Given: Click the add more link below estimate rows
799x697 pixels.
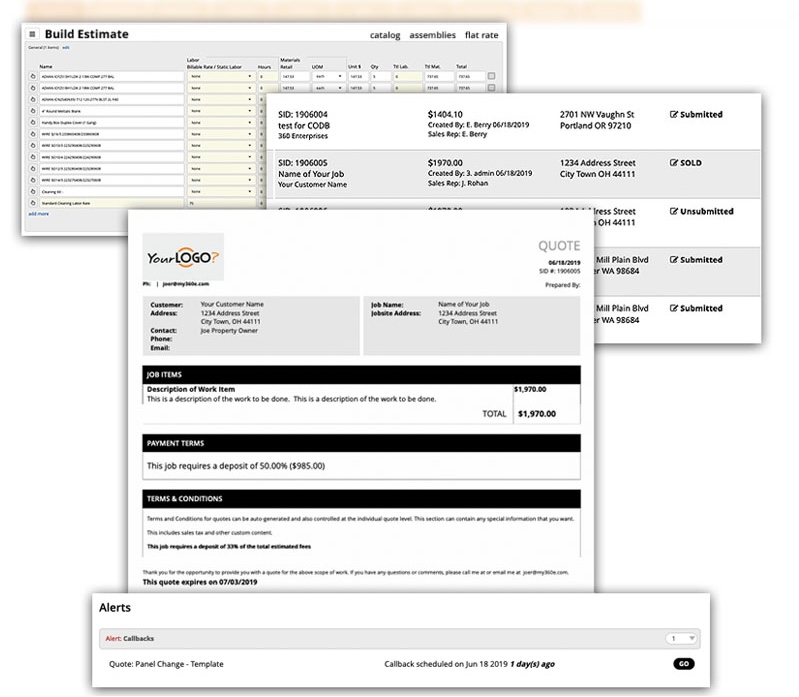Looking at the screenshot, I should [x=38, y=213].
